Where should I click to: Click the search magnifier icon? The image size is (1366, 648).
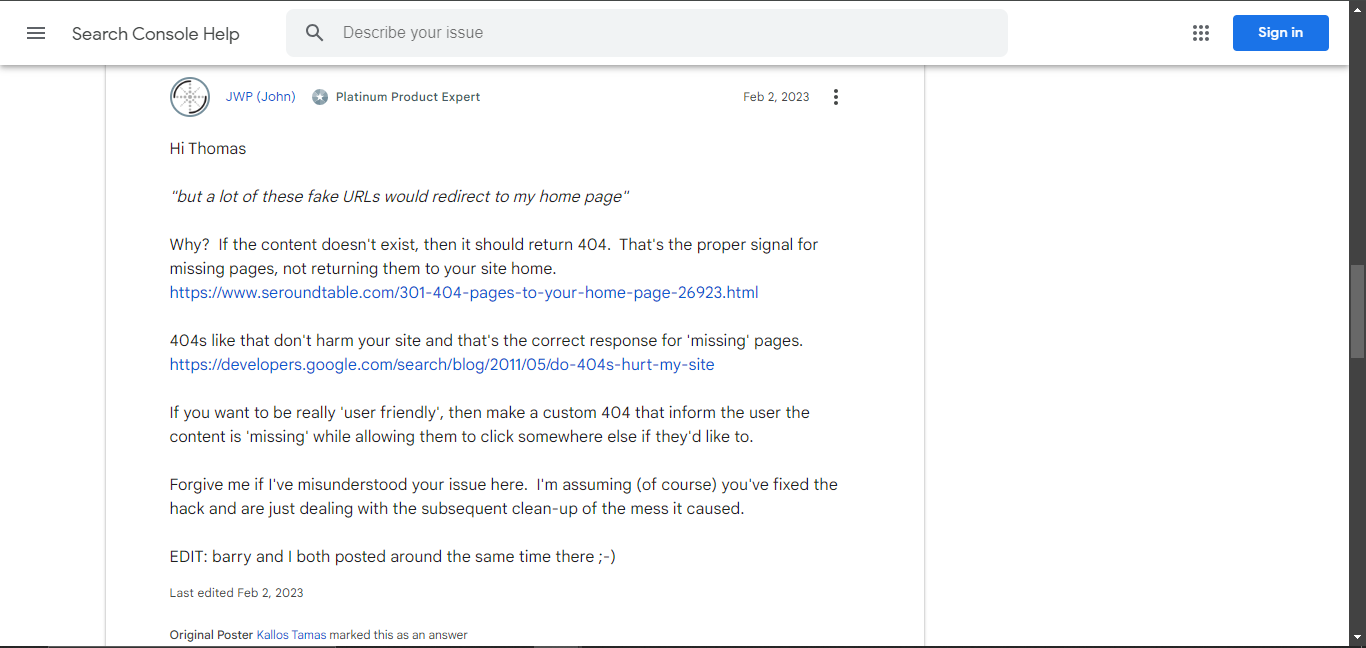point(315,33)
